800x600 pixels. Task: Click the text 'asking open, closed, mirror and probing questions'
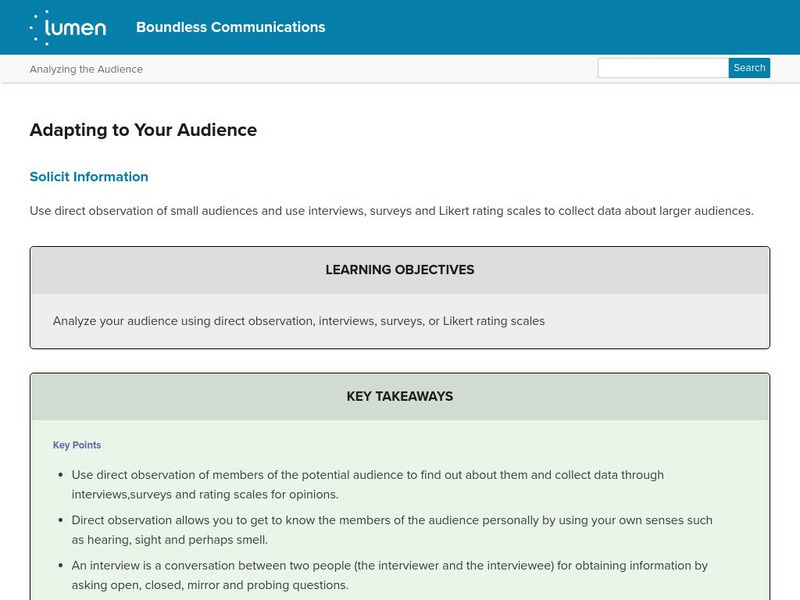pyautogui.click(x=210, y=584)
